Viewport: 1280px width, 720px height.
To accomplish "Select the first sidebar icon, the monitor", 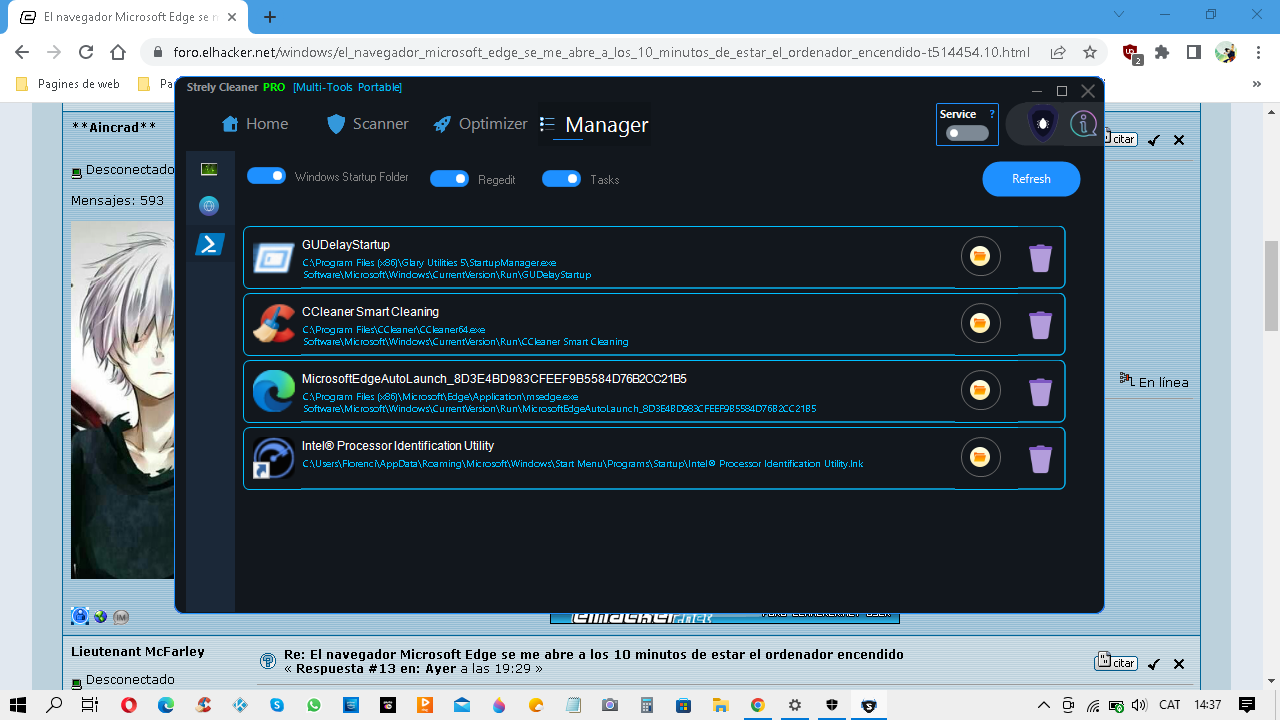I will [209, 169].
